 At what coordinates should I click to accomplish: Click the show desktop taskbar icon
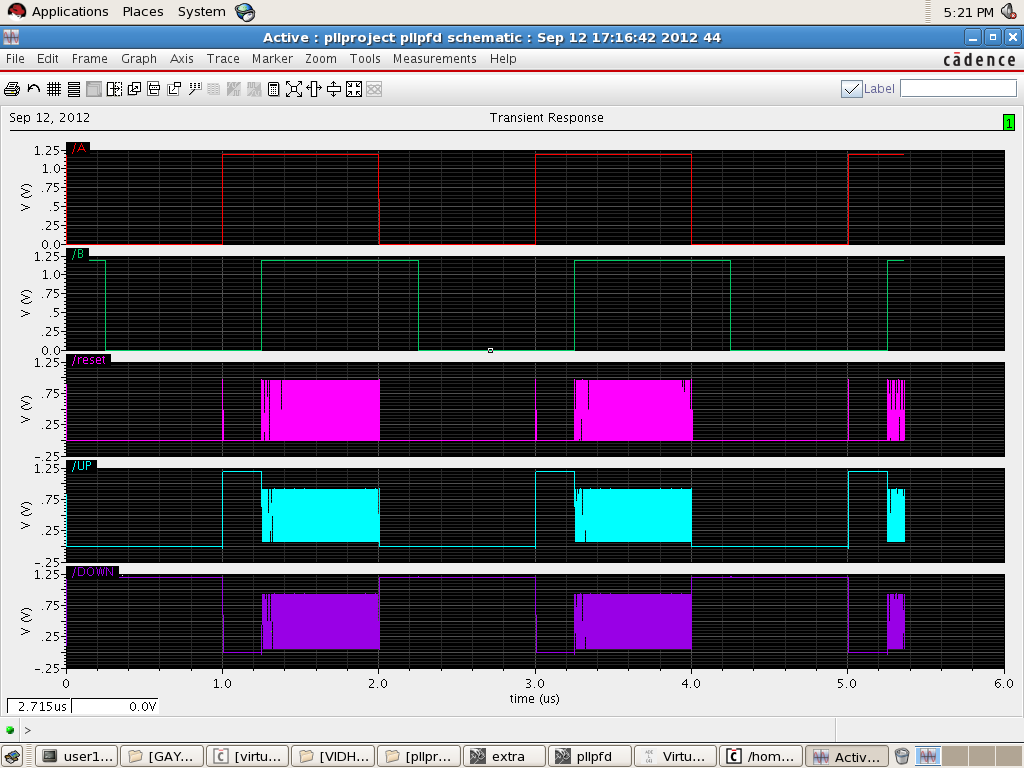[x=12, y=756]
